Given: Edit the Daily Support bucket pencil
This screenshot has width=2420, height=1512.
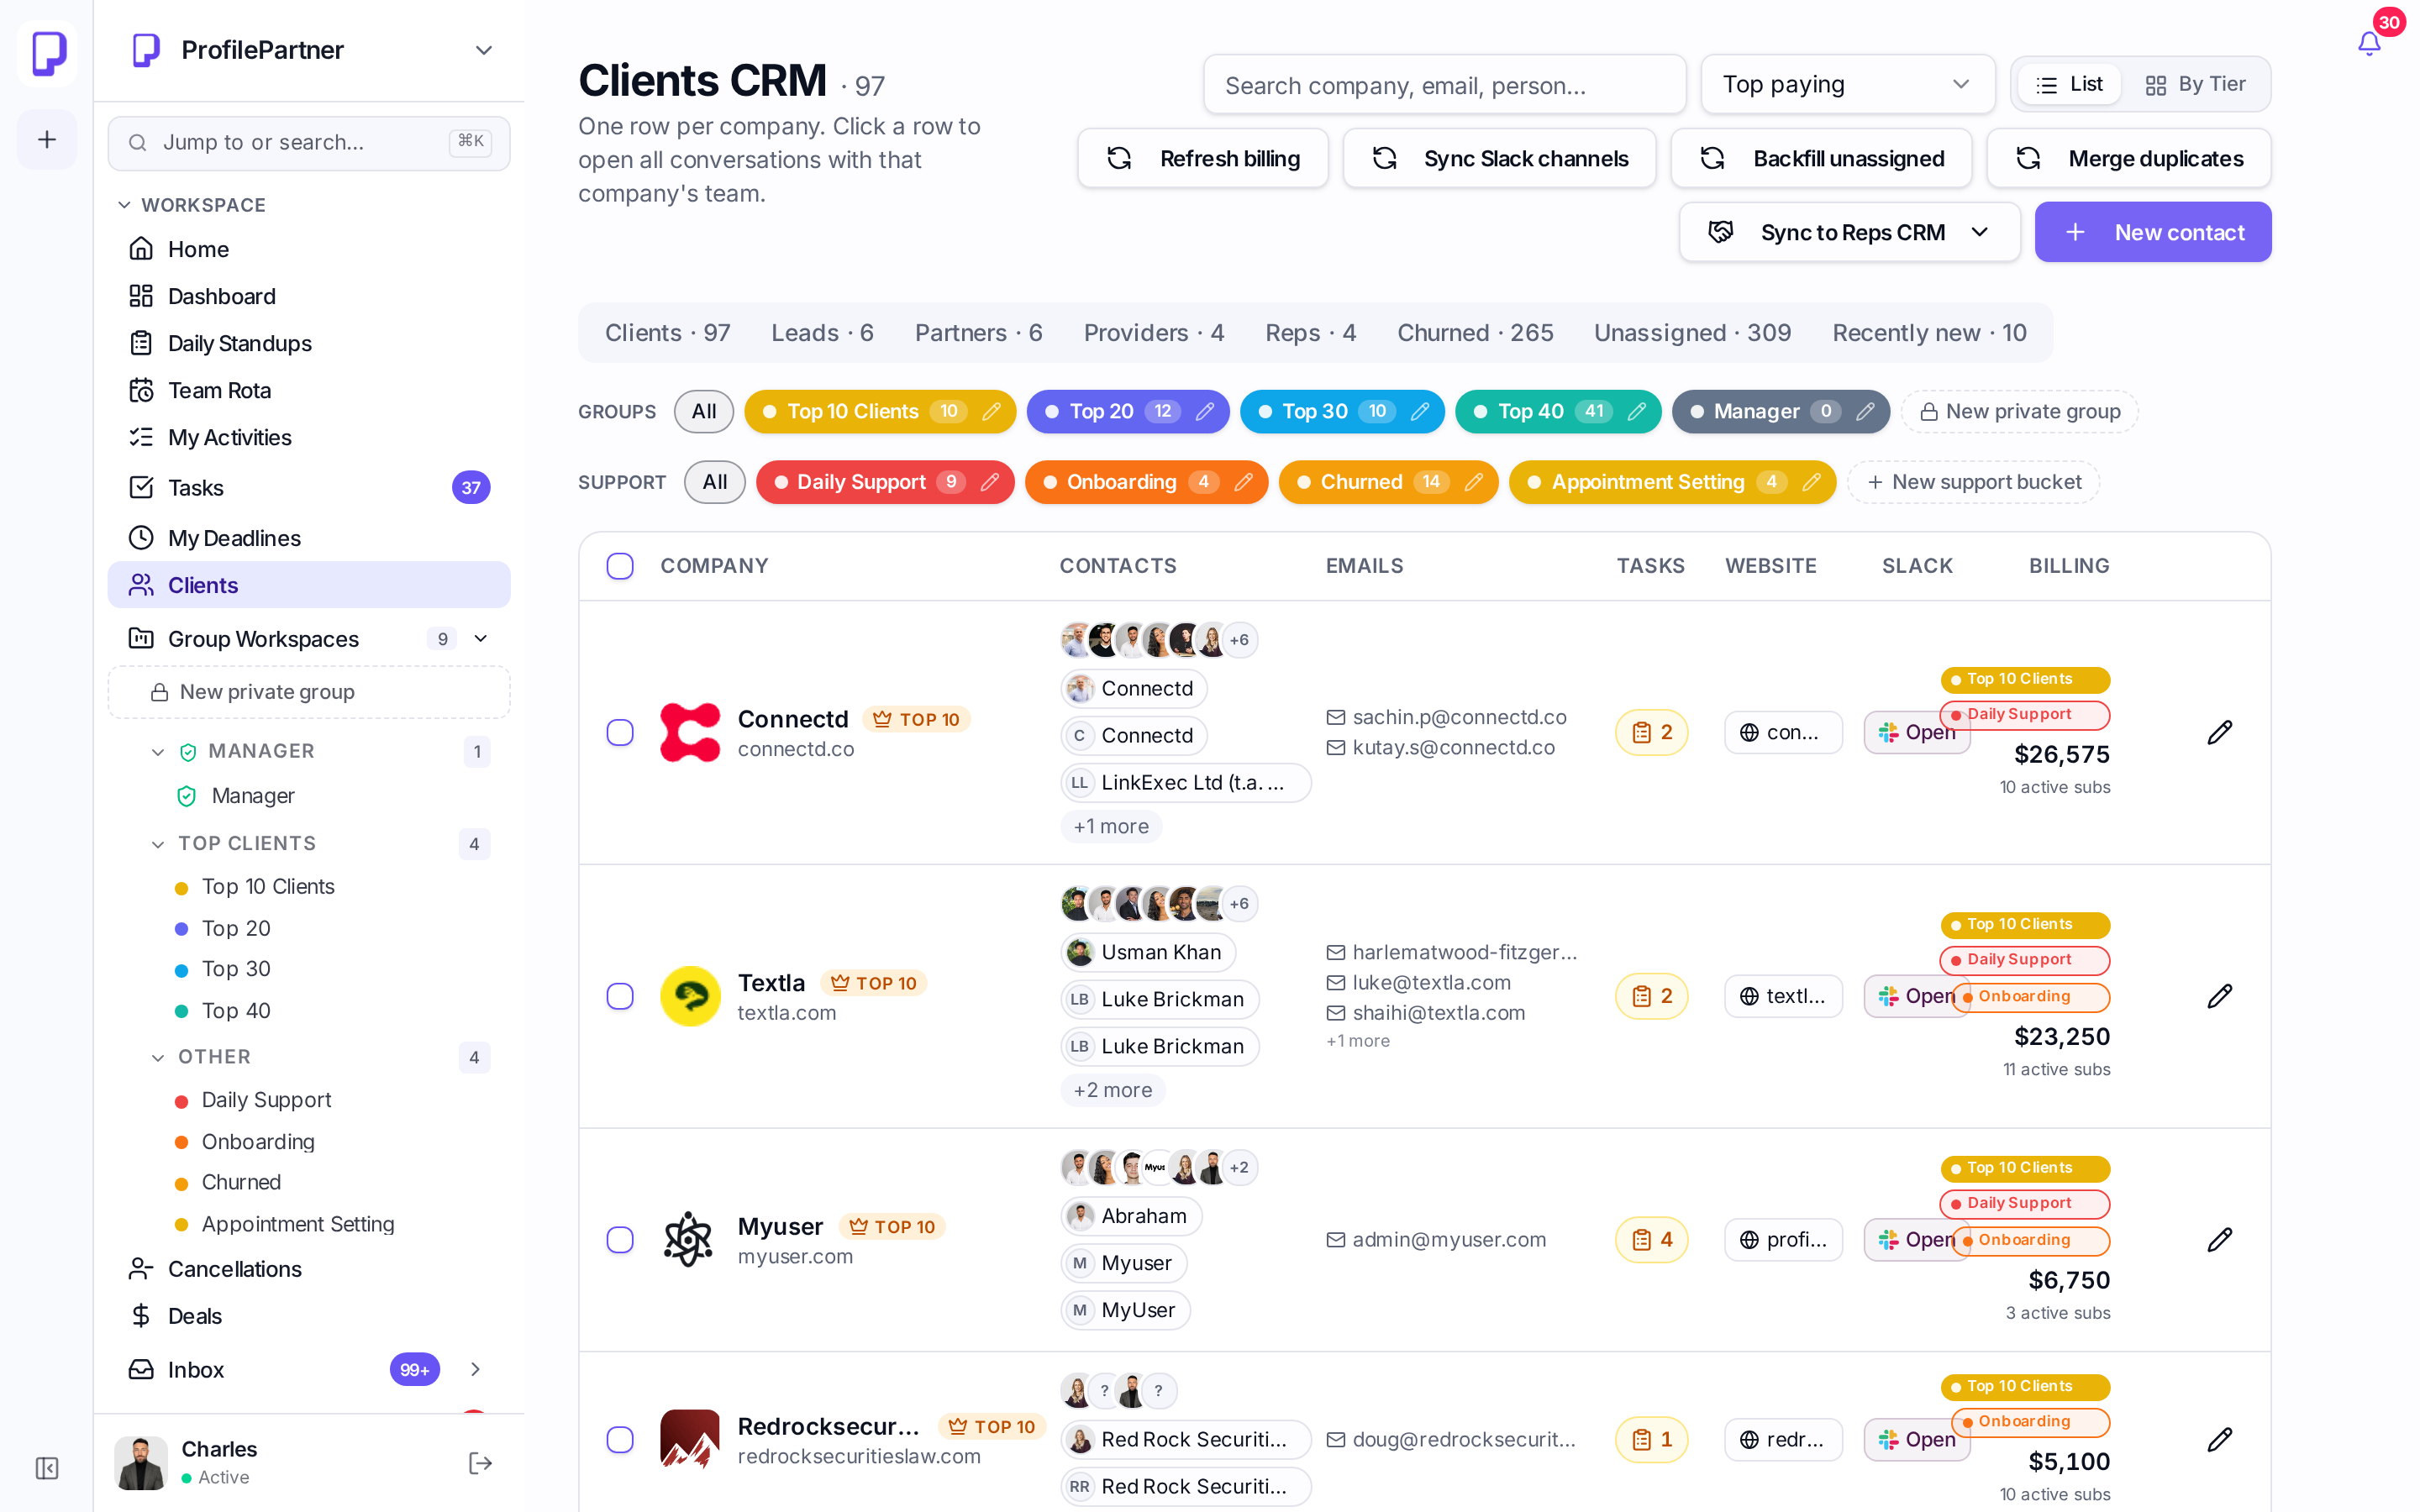Looking at the screenshot, I should click(x=989, y=482).
